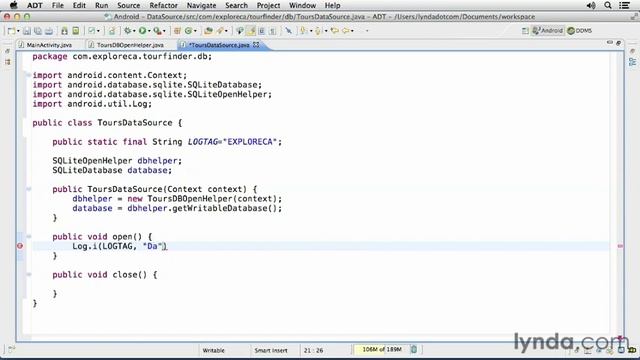The width and height of the screenshot is (640, 360).
Task: Click the Open Perspective icon
Action: 525,31
